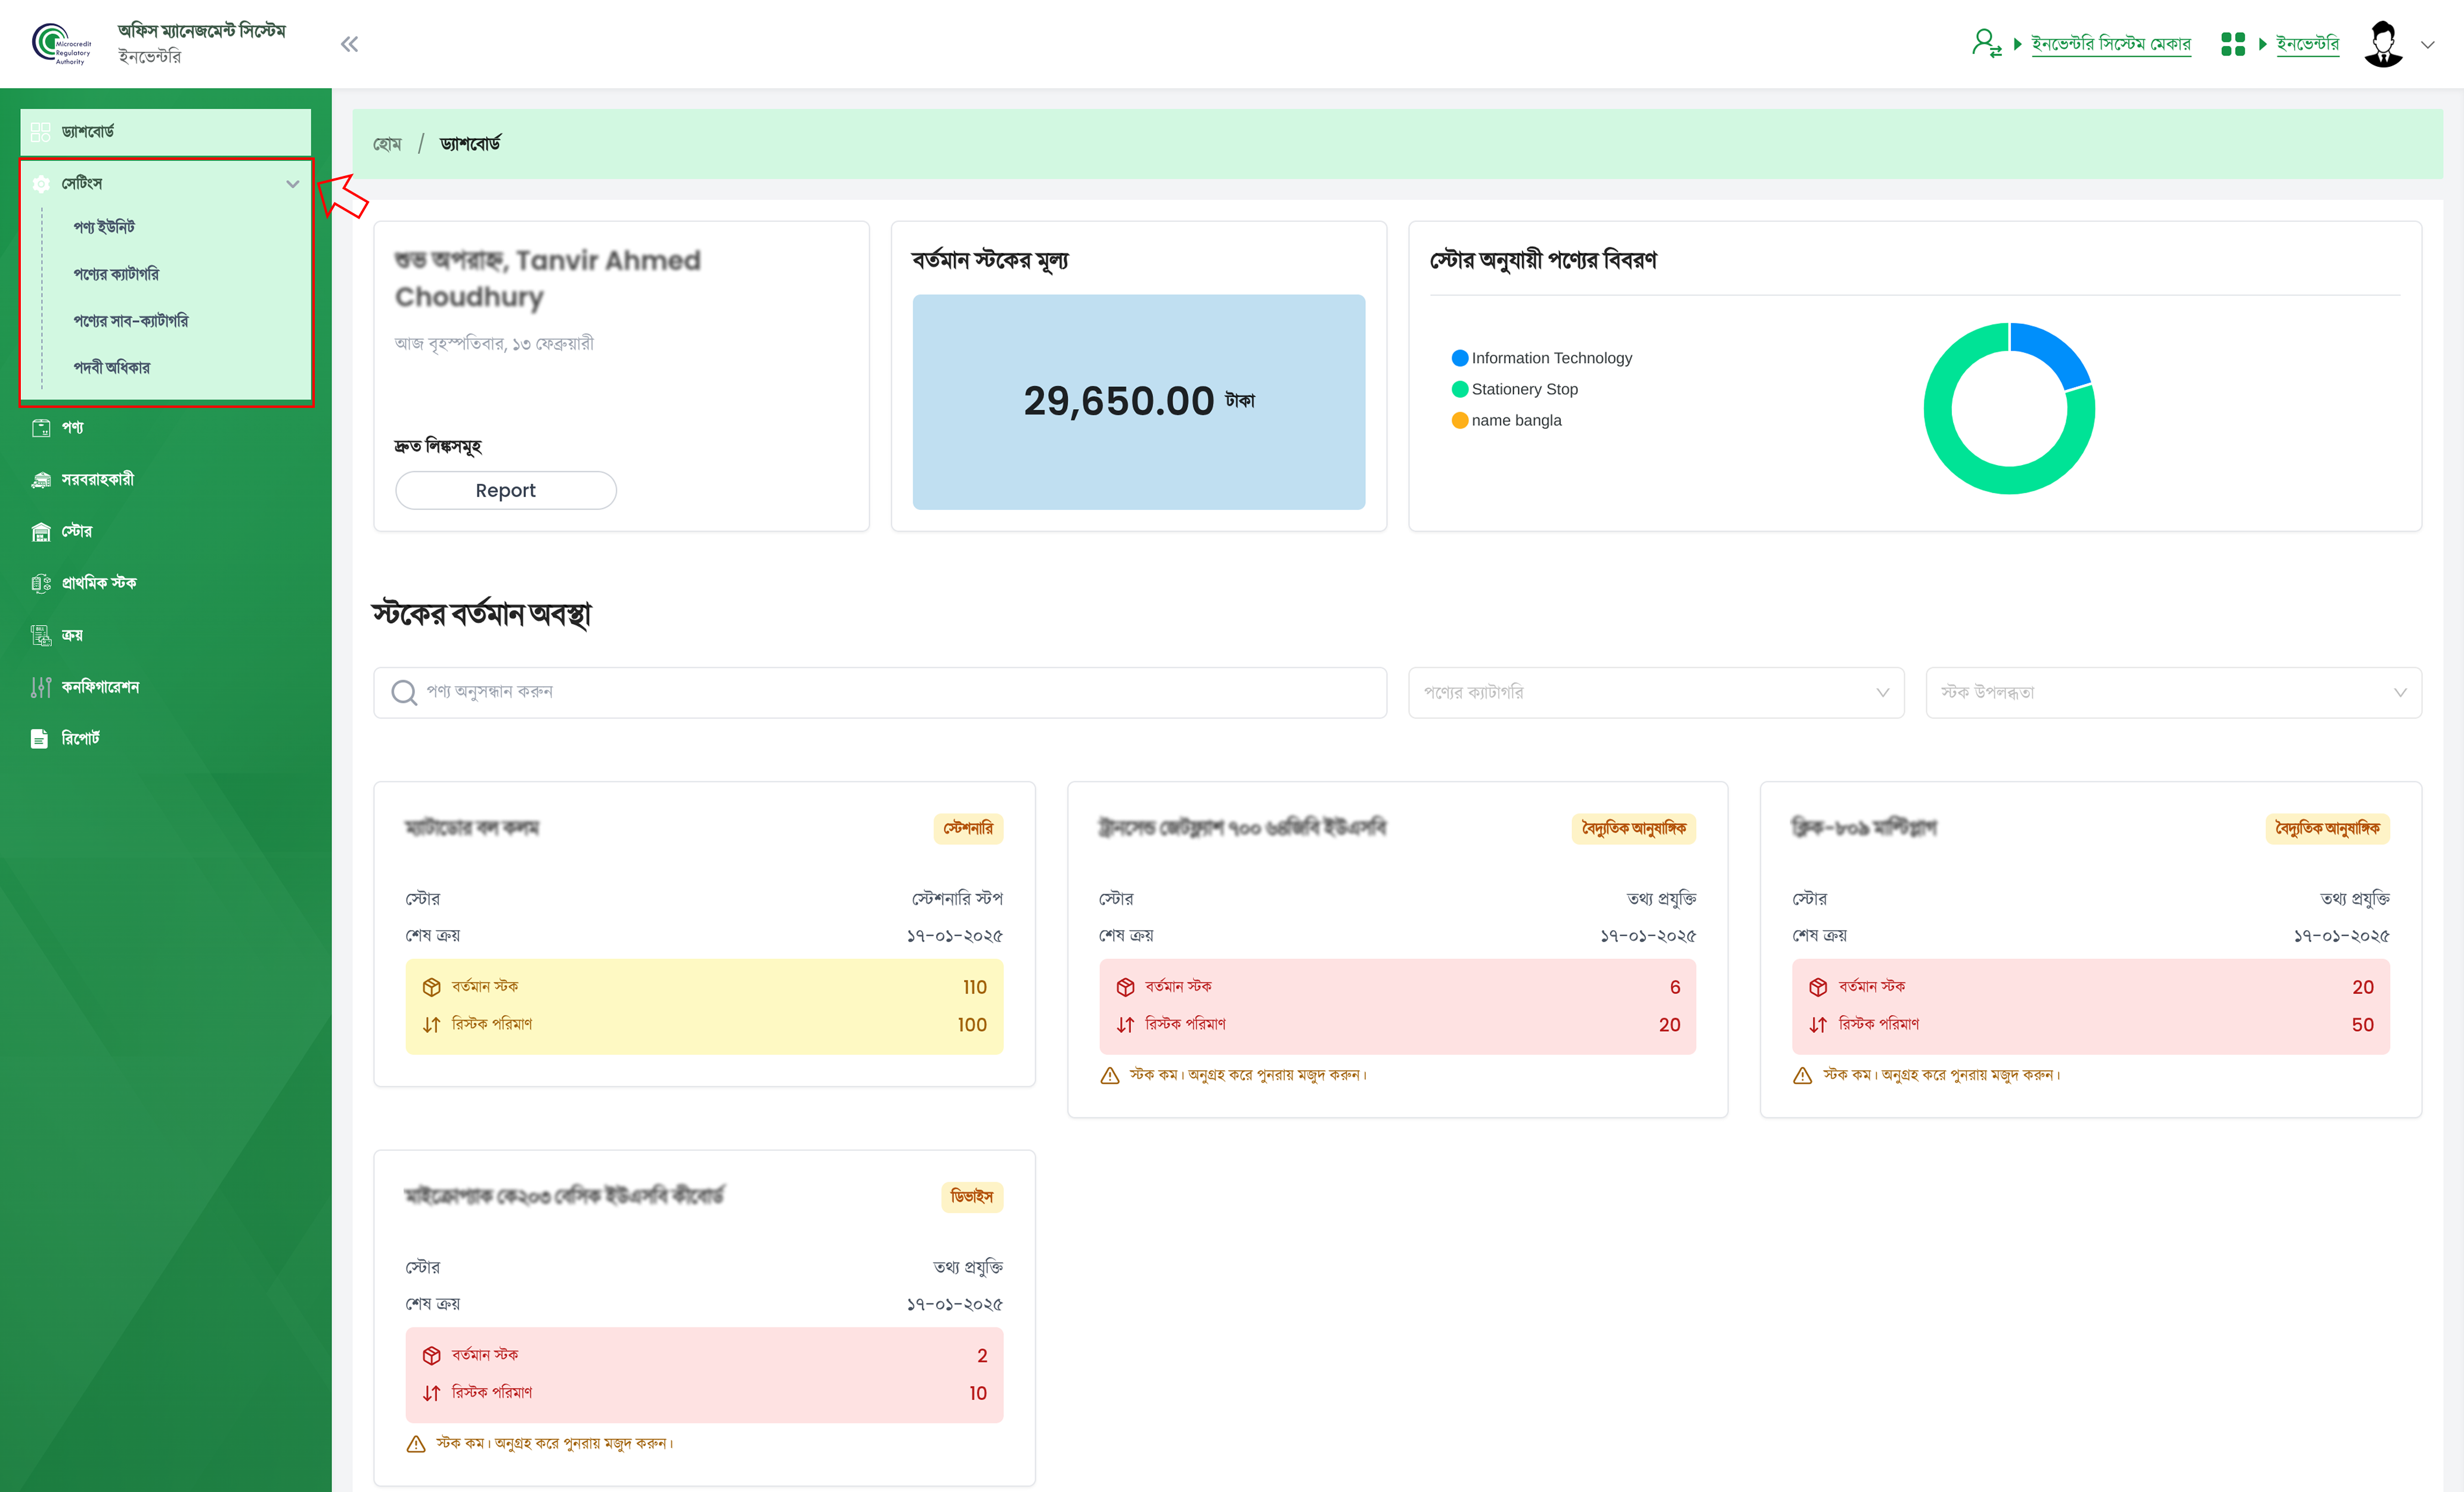
Task: Collapse the sidebar with double-chevron icon
Action: pyautogui.click(x=349, y=44)
